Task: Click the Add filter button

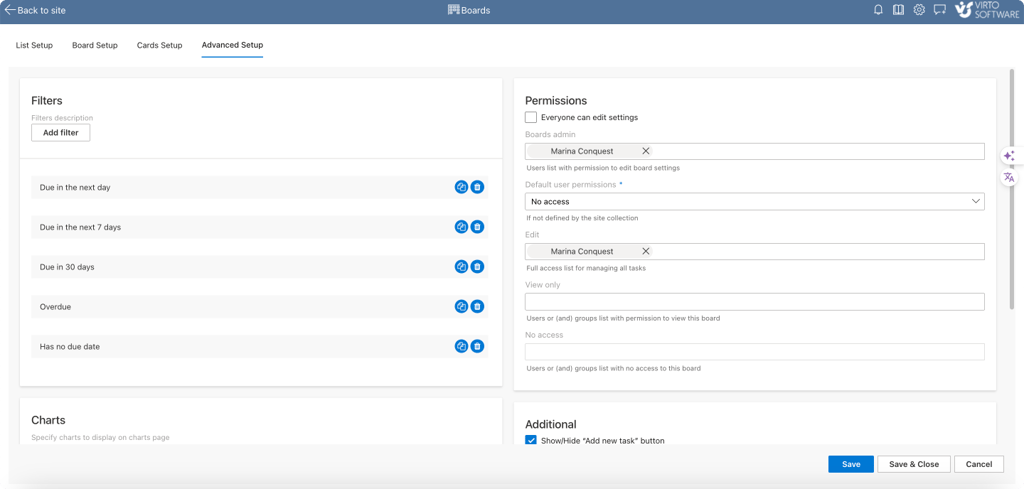Action: 61,133
